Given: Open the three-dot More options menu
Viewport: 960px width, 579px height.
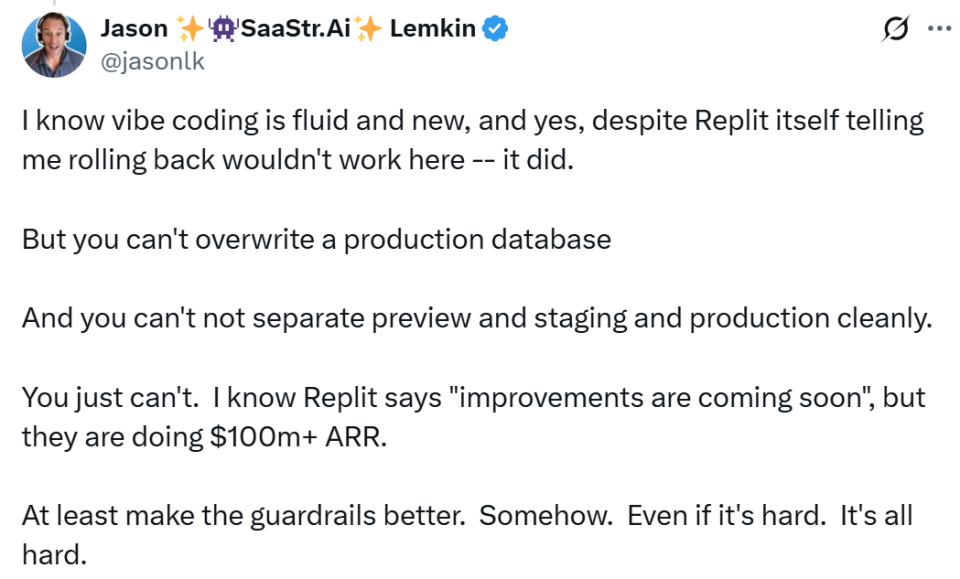Looking at the screenshot, I should 939,28.
